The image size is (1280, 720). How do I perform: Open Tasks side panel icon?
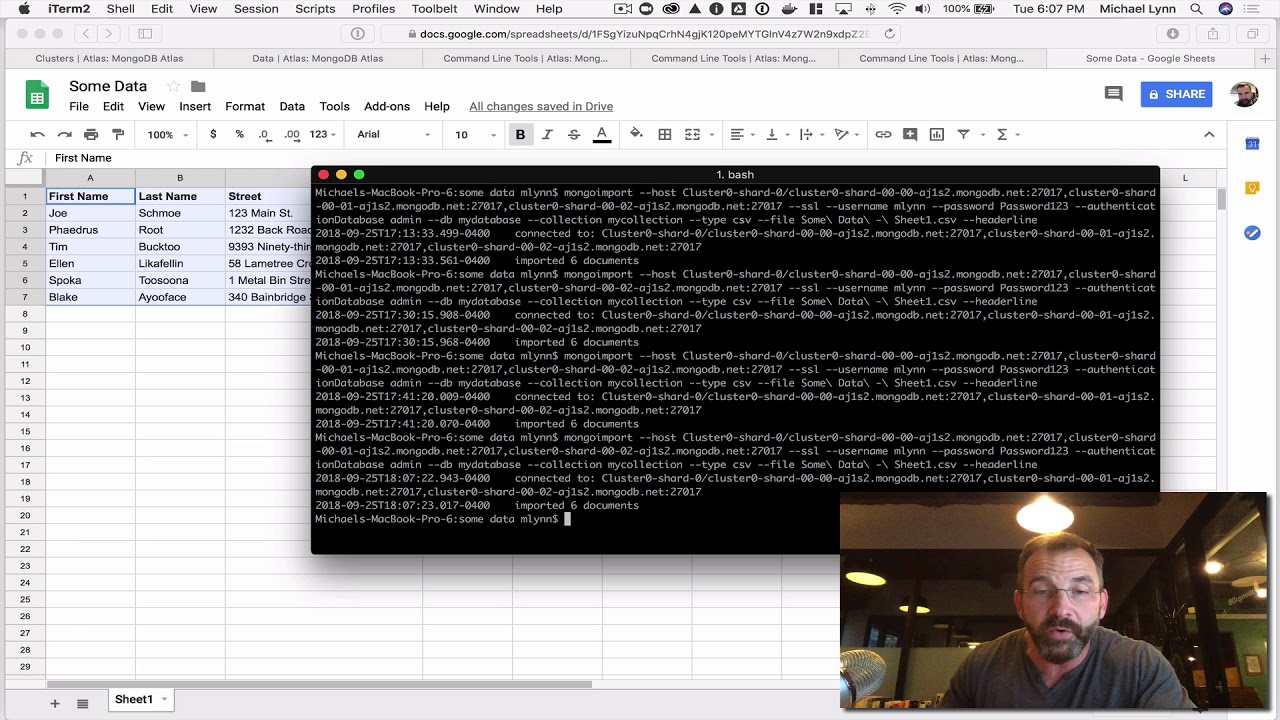pos(1252,233)
